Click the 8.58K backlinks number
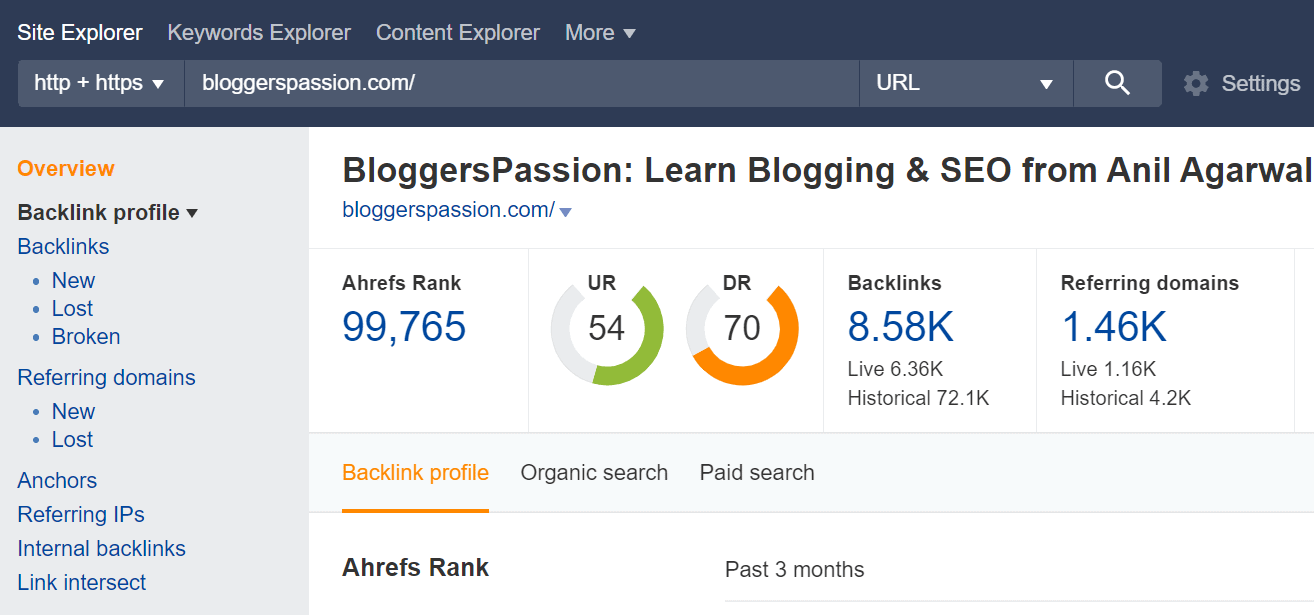Image resolution: width=1314 pixels, height=615 pixels. click(900, 327)
